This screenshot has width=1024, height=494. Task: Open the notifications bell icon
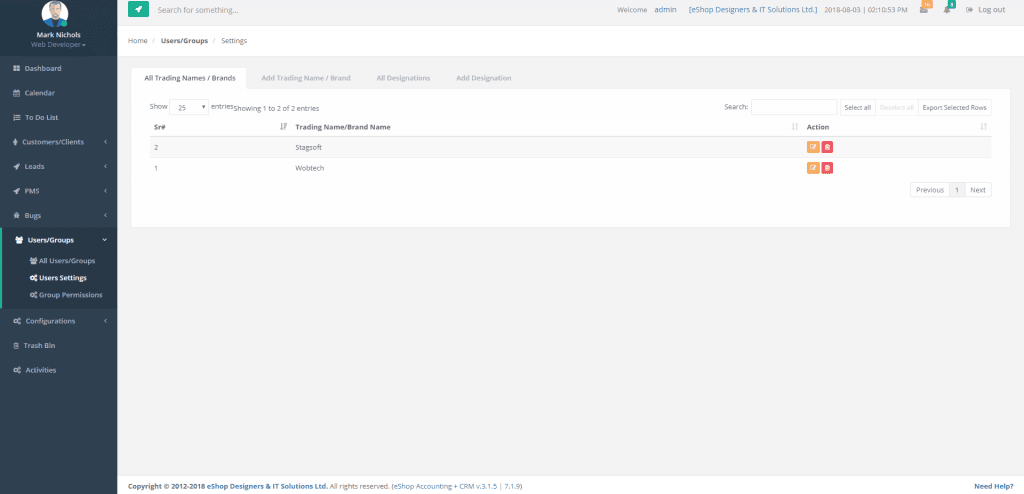[947, 10]
